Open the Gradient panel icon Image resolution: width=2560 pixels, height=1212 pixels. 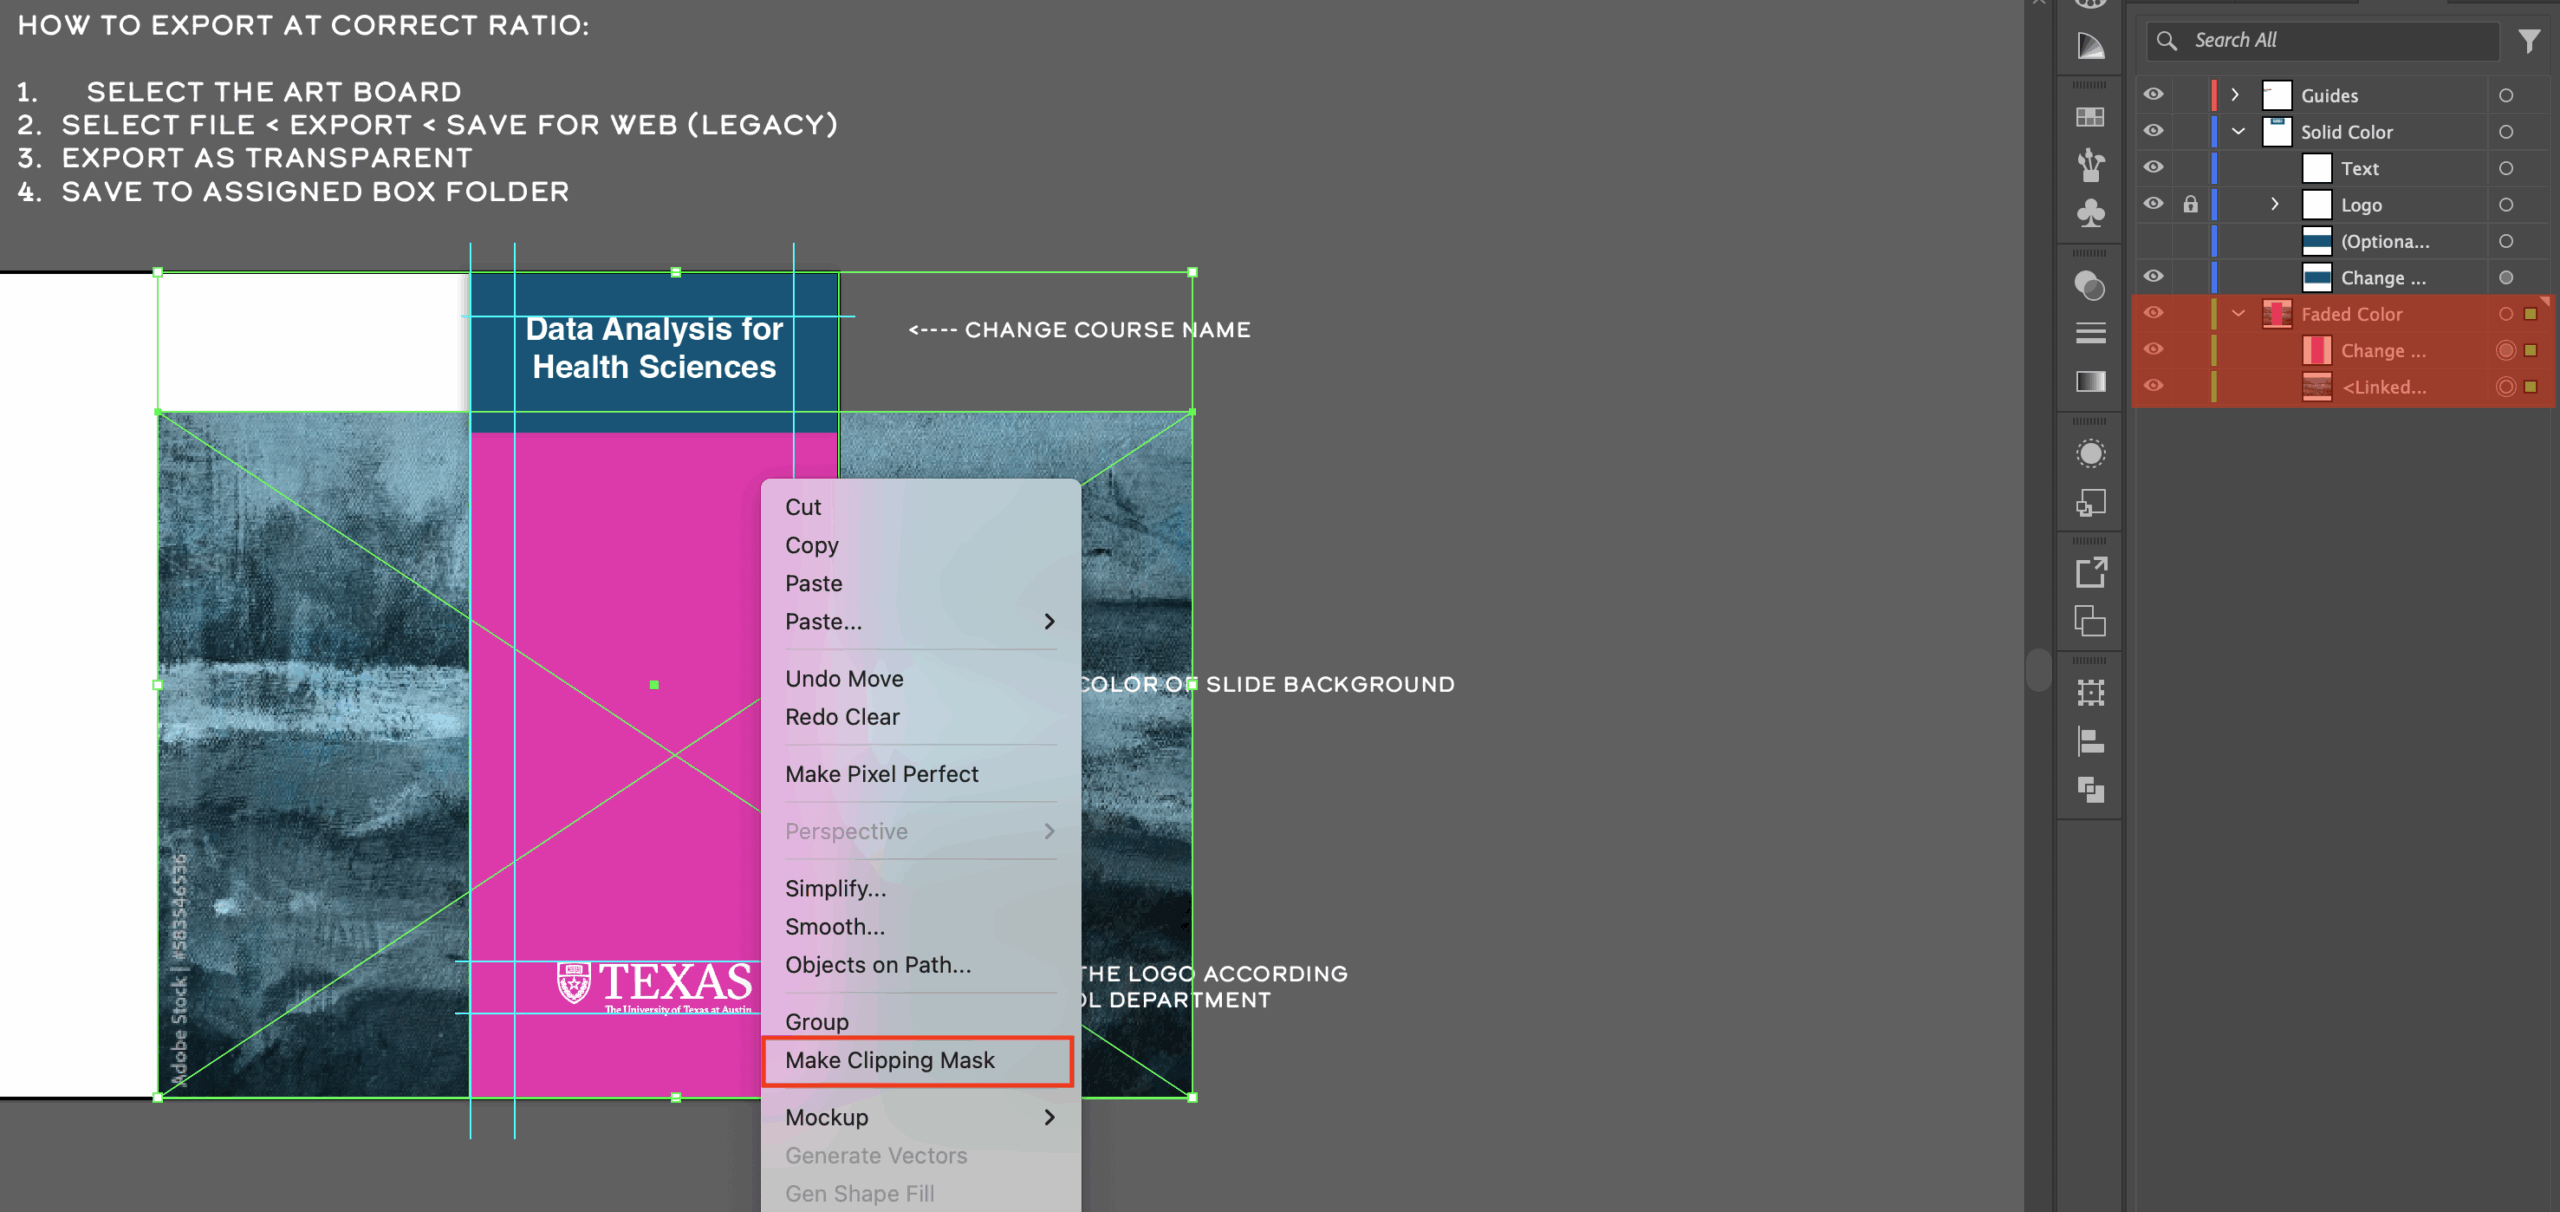[x=2090, y=381]
